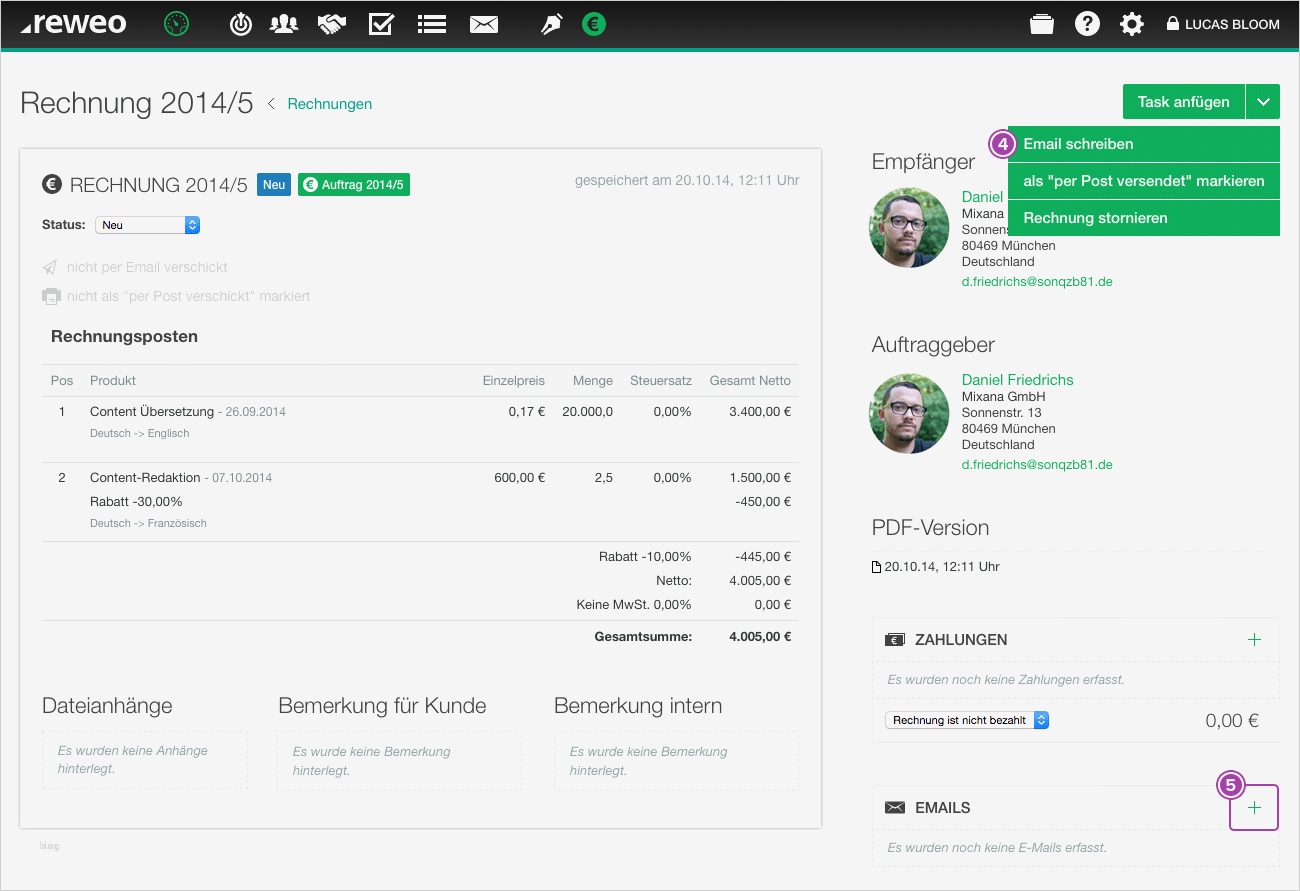This screenshot has width=1300, height=891.
Task: Click the empty Bemerkung für Kunde box
Action: [x=399, y=761]
